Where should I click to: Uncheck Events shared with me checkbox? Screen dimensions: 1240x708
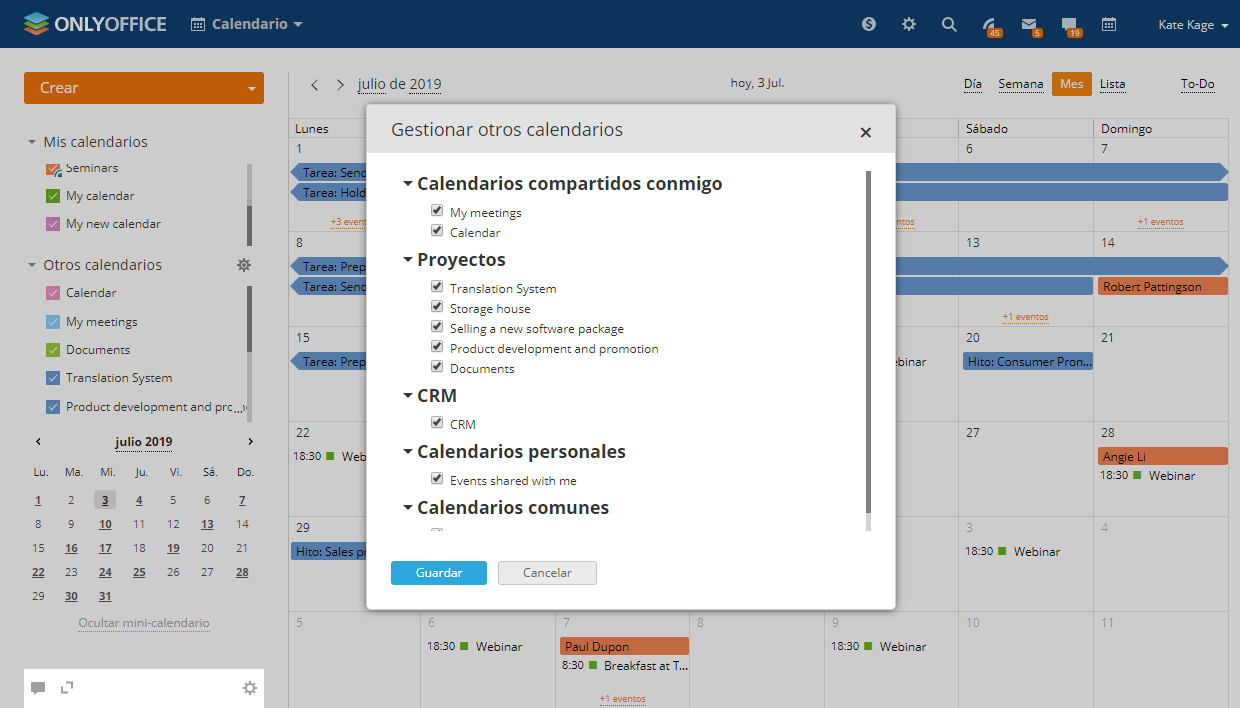[x=437, y=479]
